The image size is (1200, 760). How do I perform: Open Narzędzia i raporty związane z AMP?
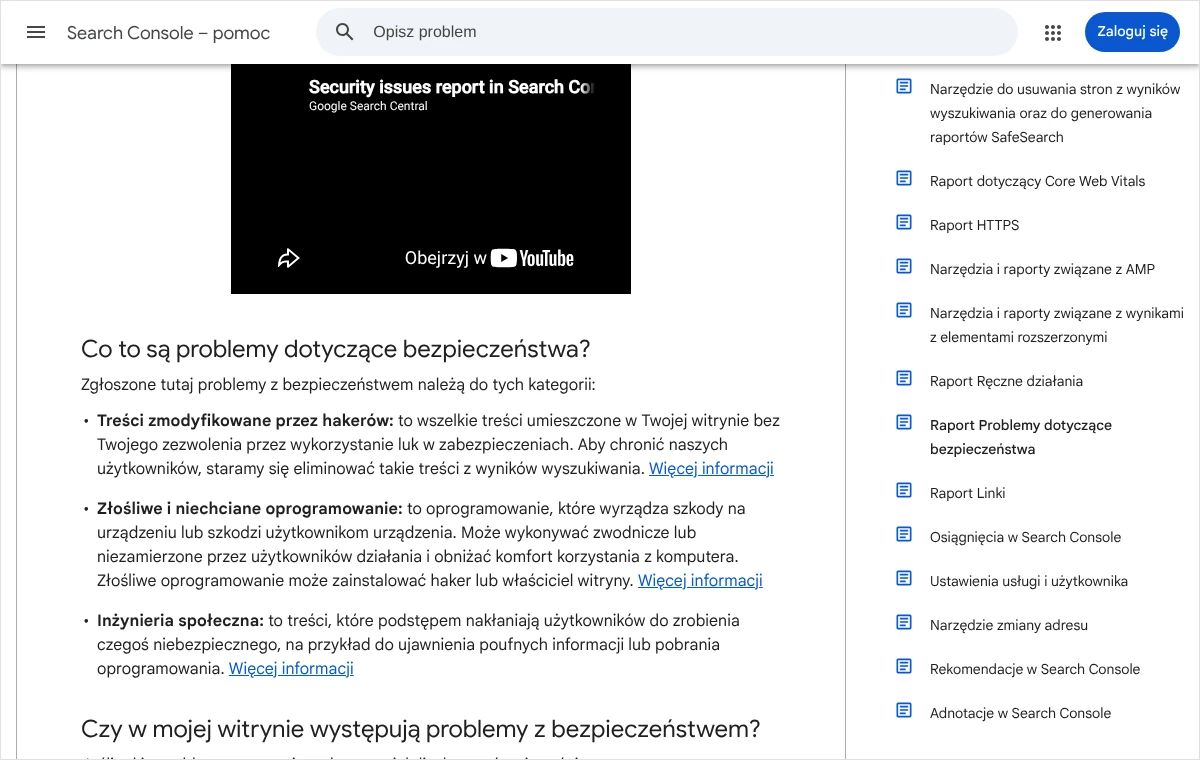1042,269
